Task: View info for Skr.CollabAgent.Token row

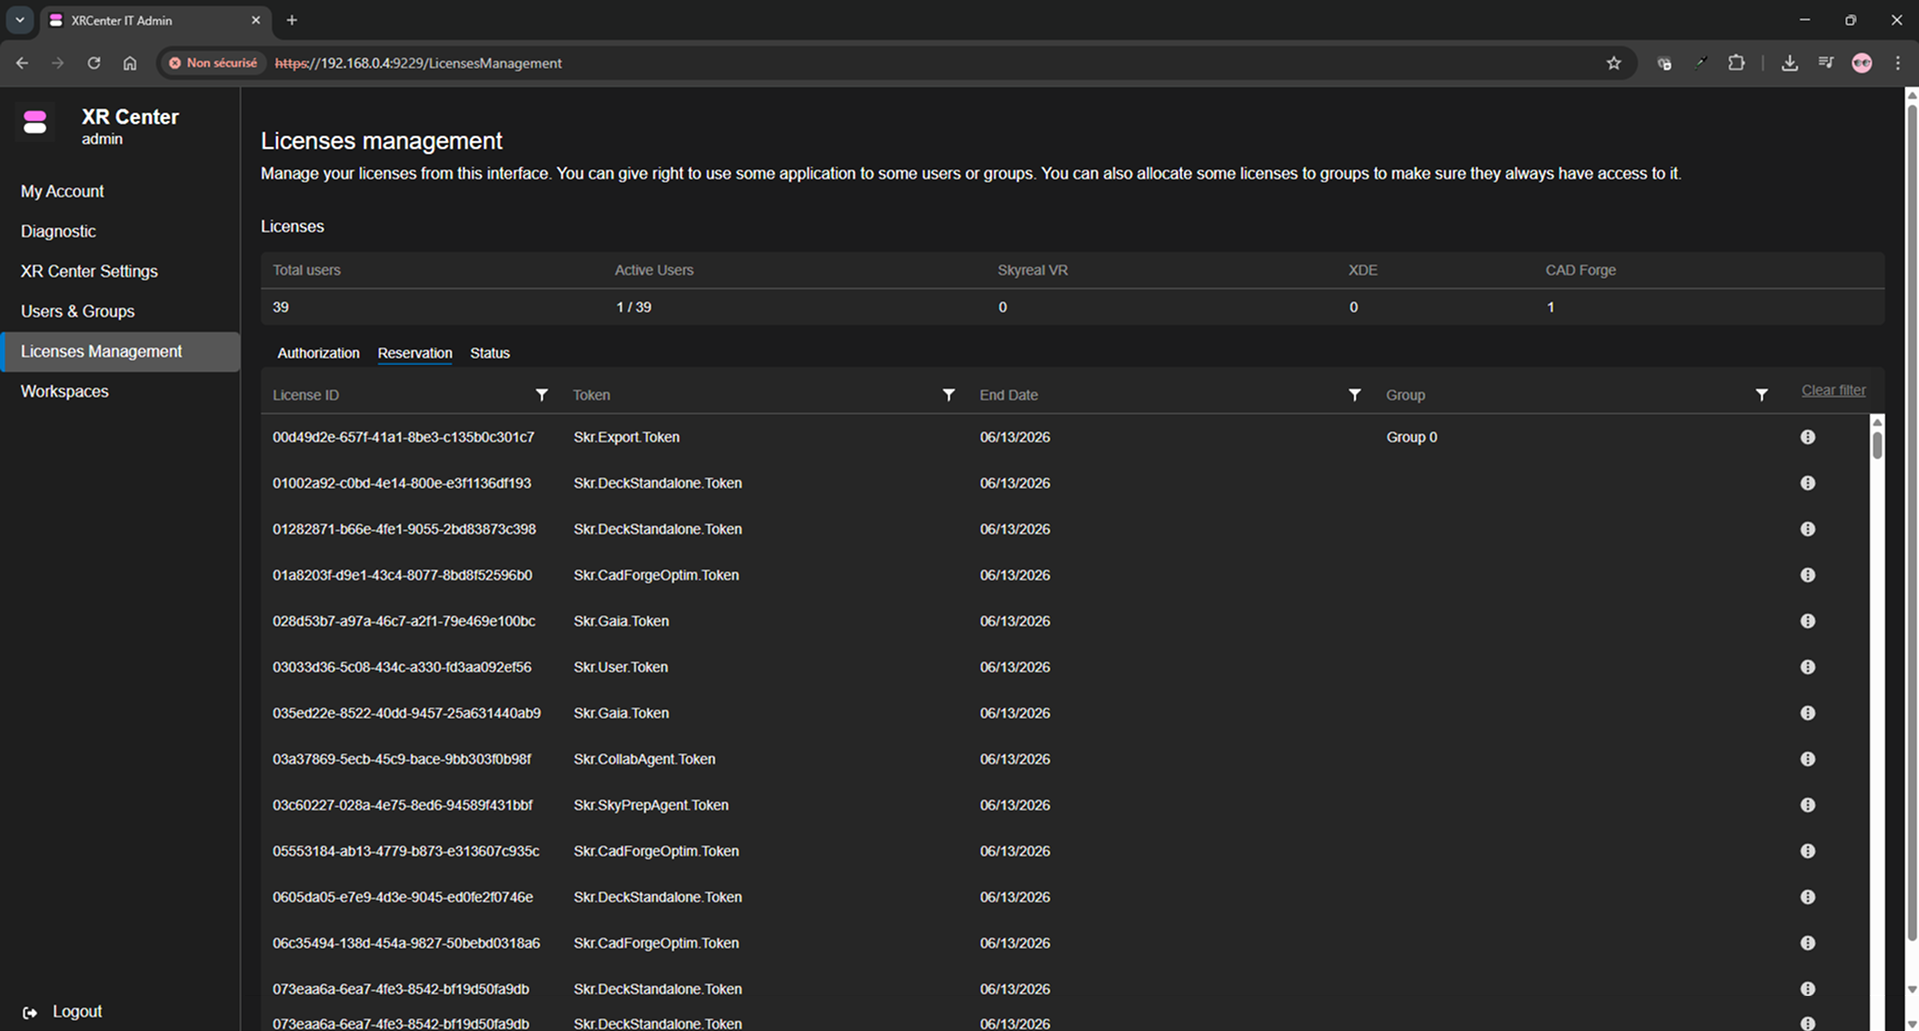Action: tap(1807, 759)
